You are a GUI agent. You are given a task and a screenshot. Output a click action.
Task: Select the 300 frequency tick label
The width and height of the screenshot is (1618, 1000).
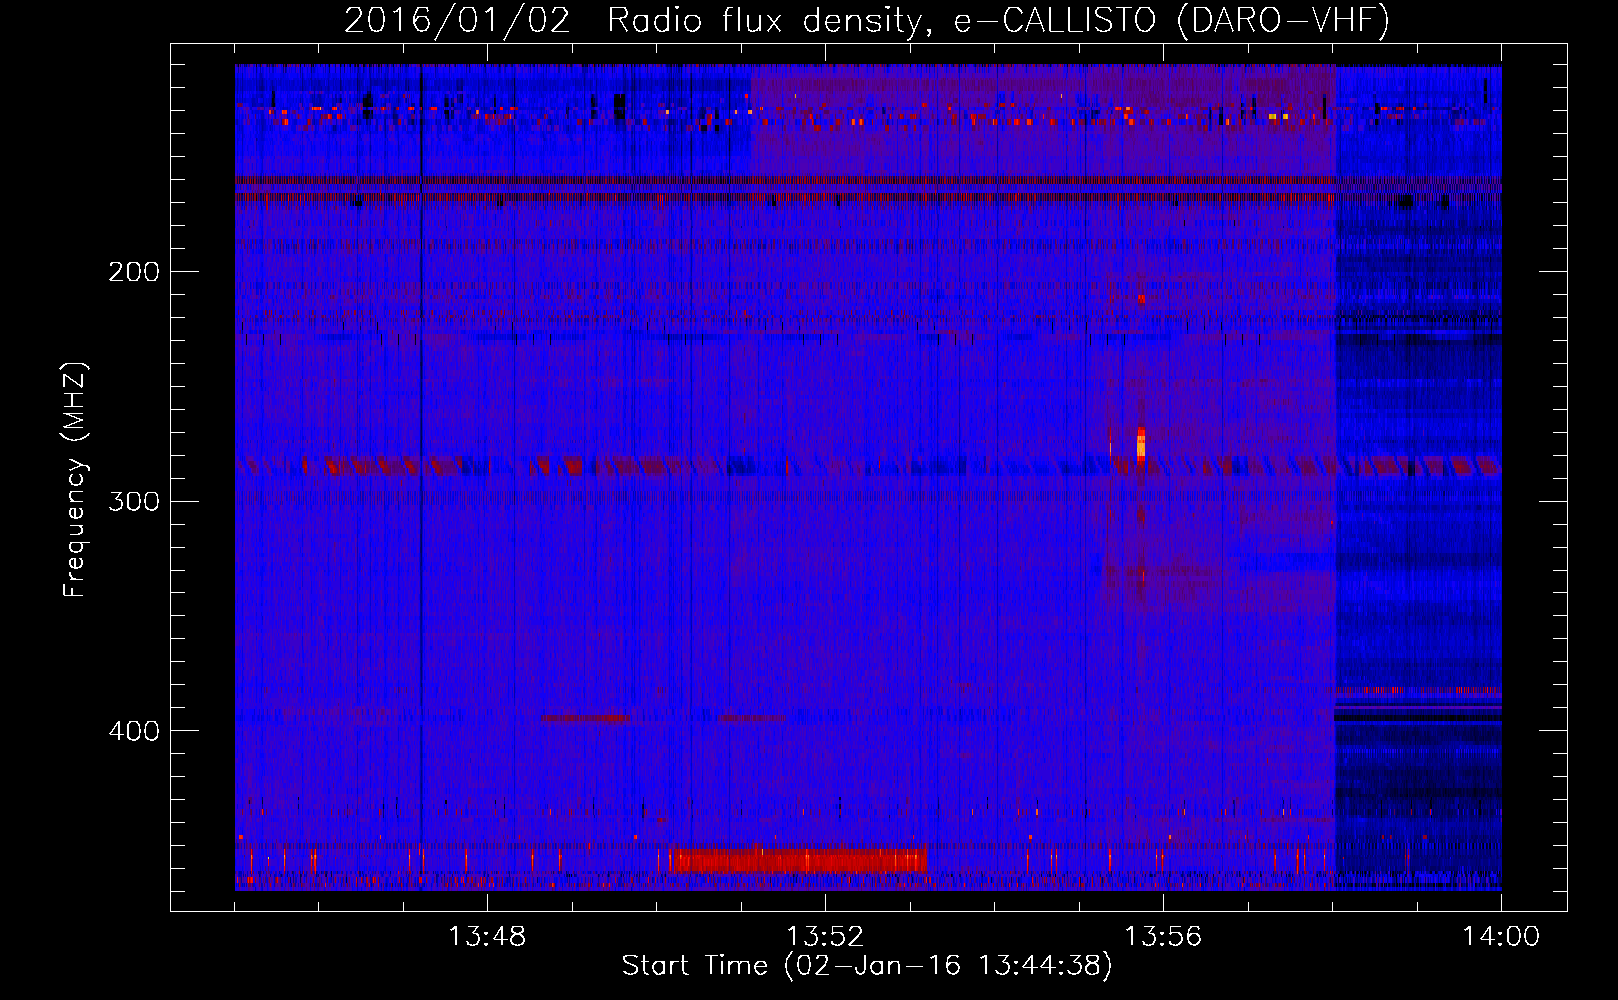pos(134,501)
